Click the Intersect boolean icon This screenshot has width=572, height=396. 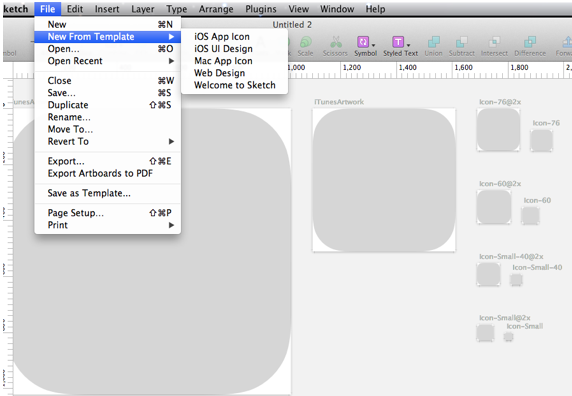click(x=494, y=42)
